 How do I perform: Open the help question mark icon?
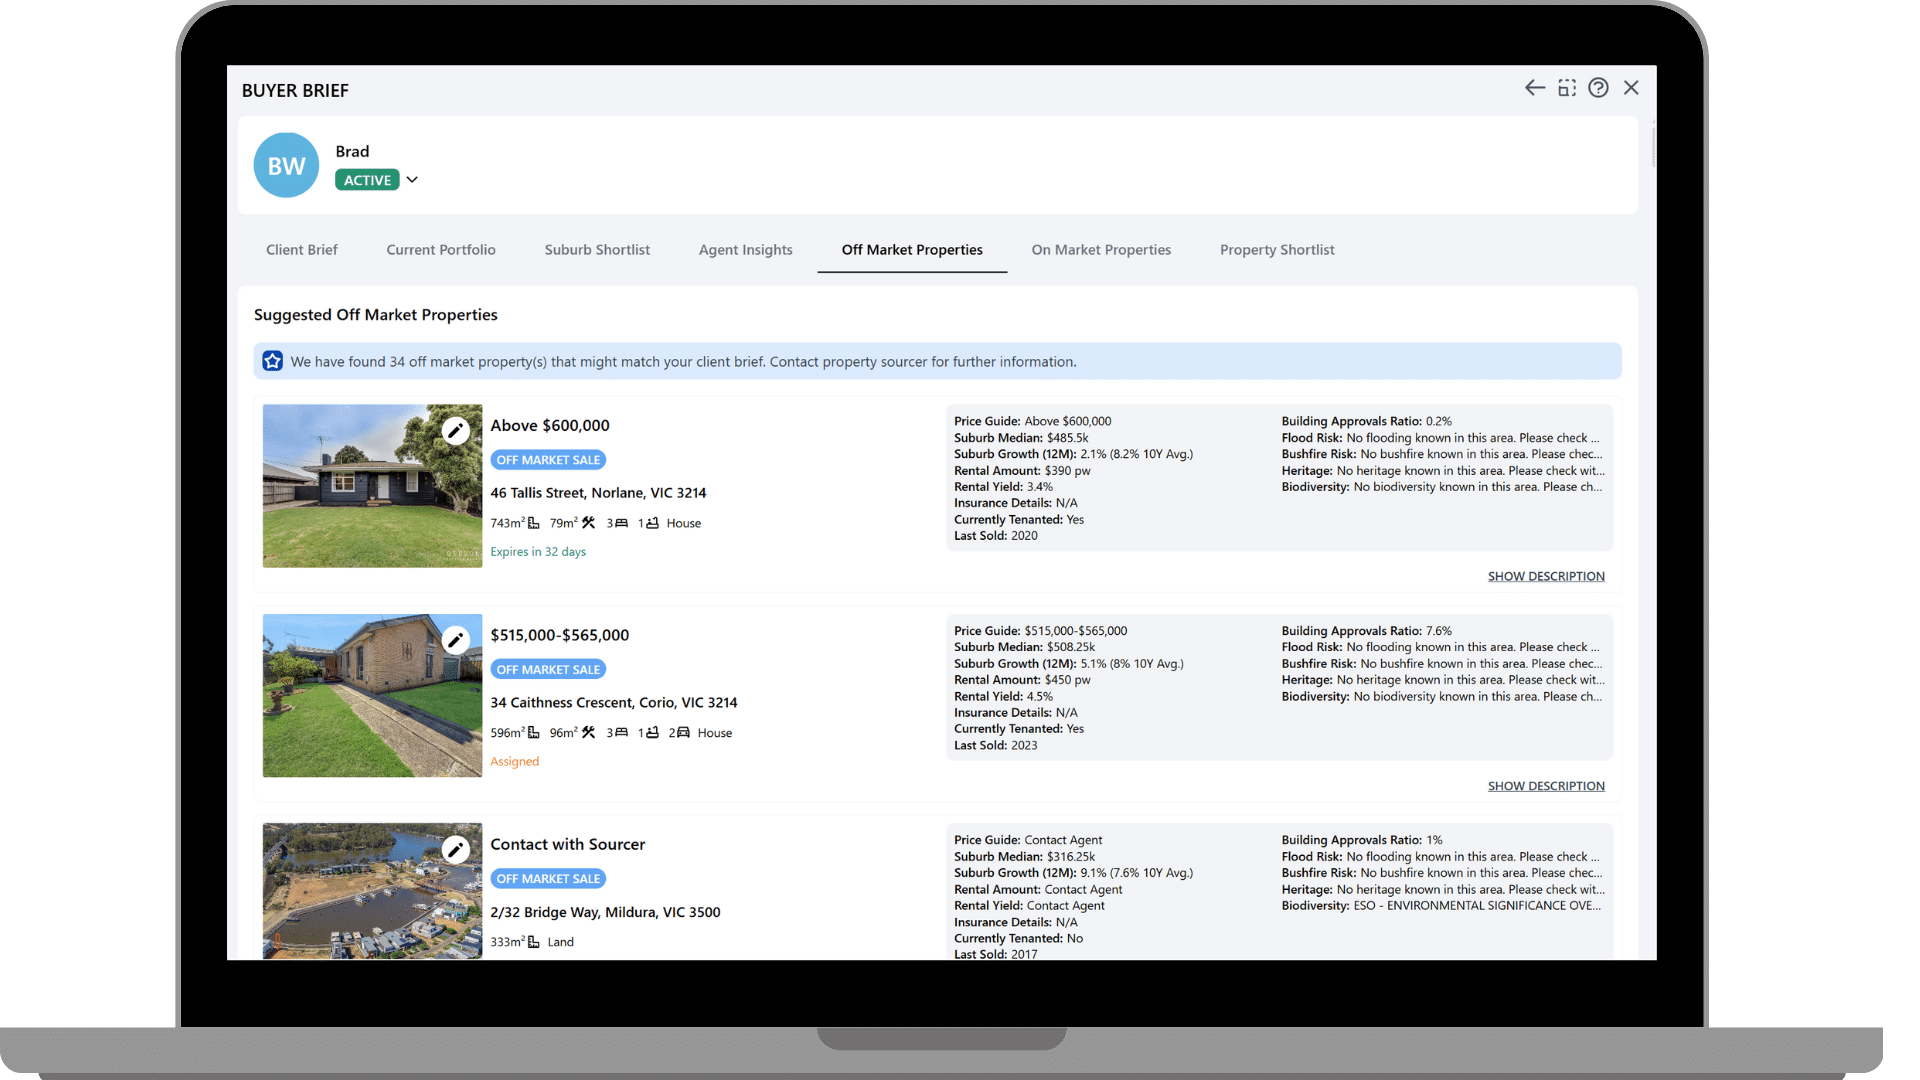point(1598,88)
